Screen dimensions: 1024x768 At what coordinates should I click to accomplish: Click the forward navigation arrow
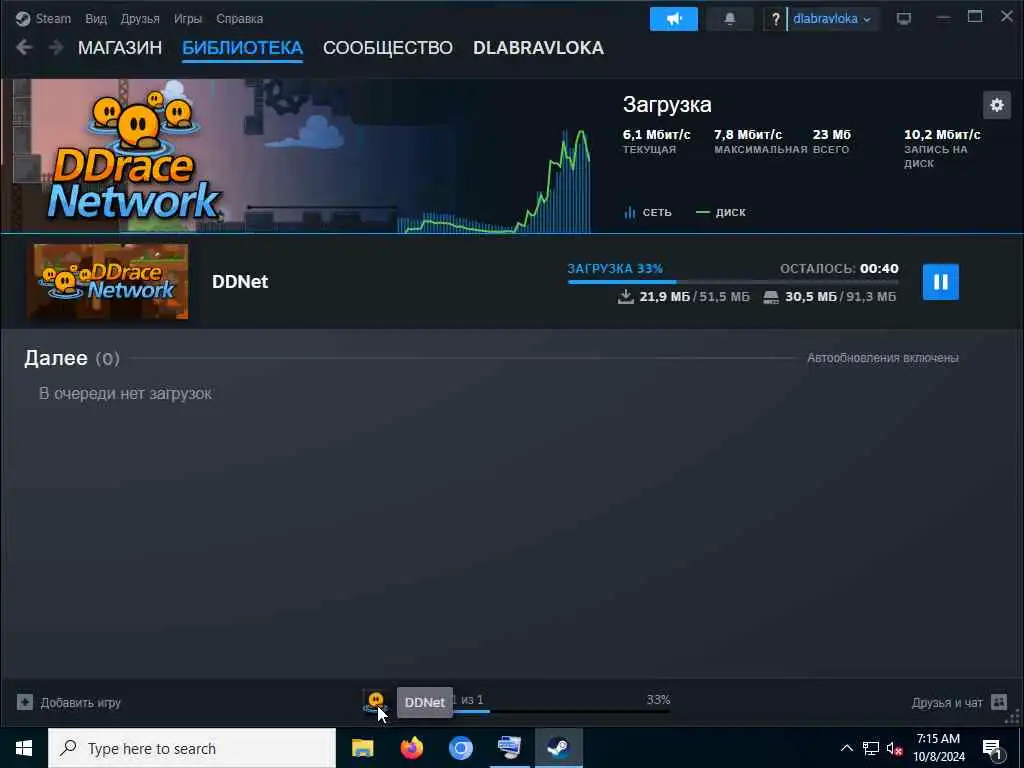pyautogui.click(x=56, y=47)
